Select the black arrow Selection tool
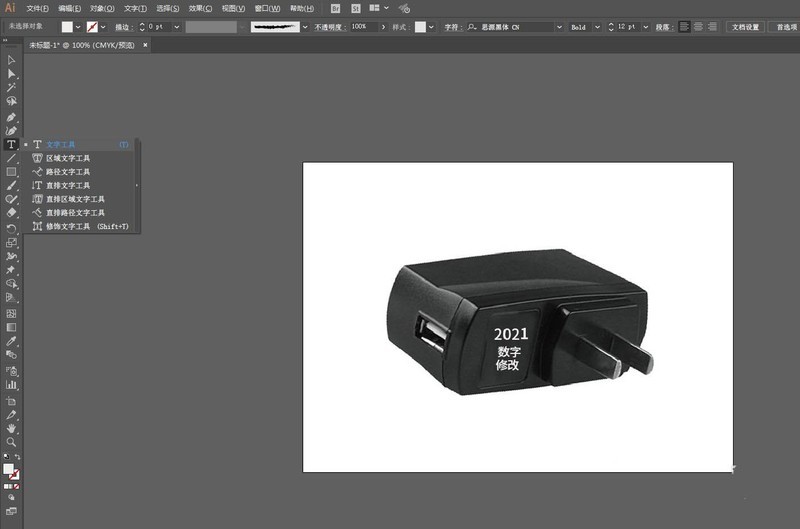The height and width of the screenshot is (529, 800). pos(11,60)
